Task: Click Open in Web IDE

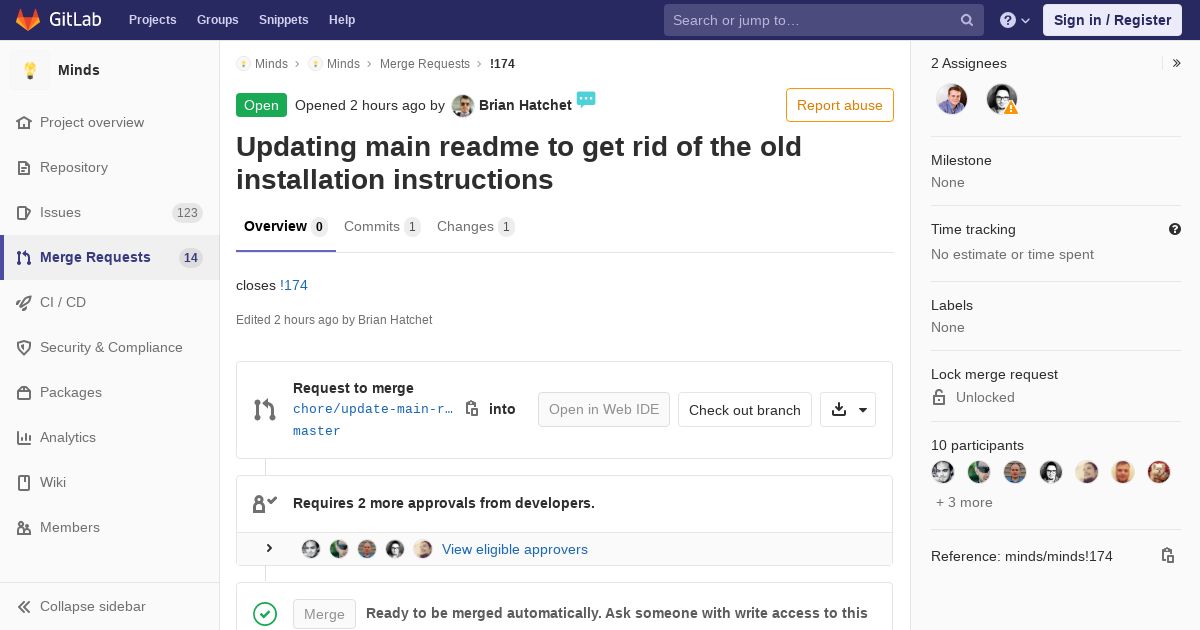Action: [604, 409]
